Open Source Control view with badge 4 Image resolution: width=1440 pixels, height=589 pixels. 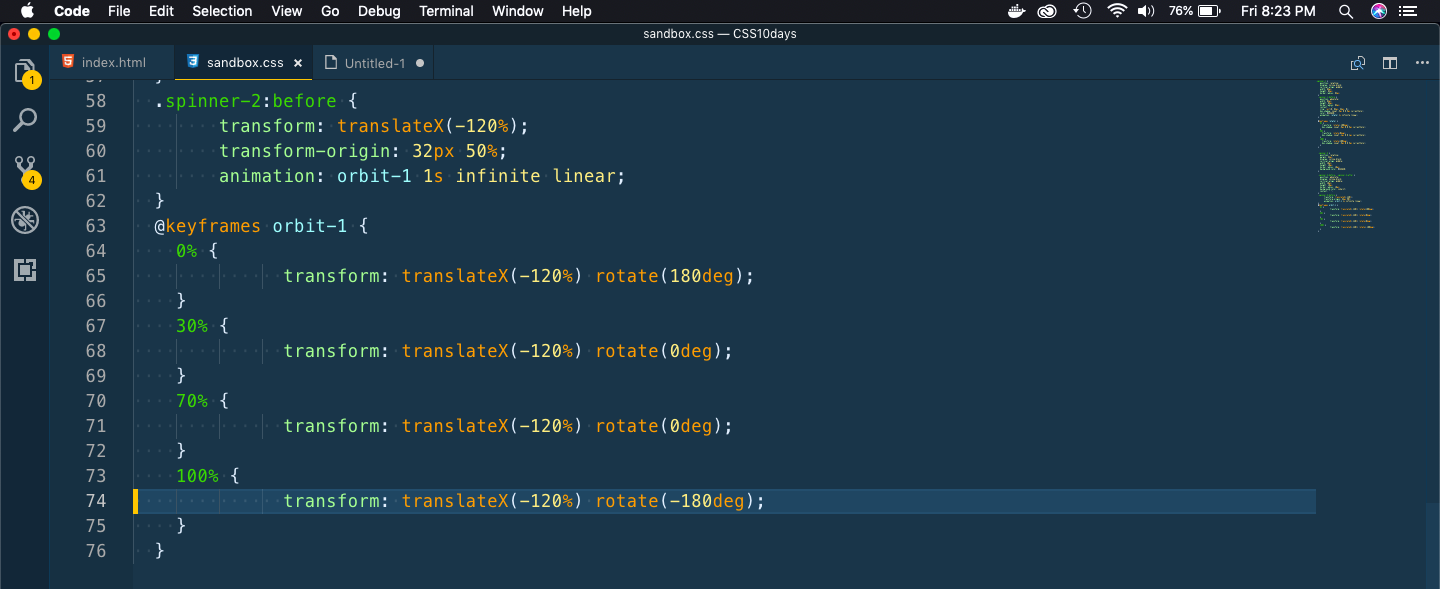tap(25, 170)
